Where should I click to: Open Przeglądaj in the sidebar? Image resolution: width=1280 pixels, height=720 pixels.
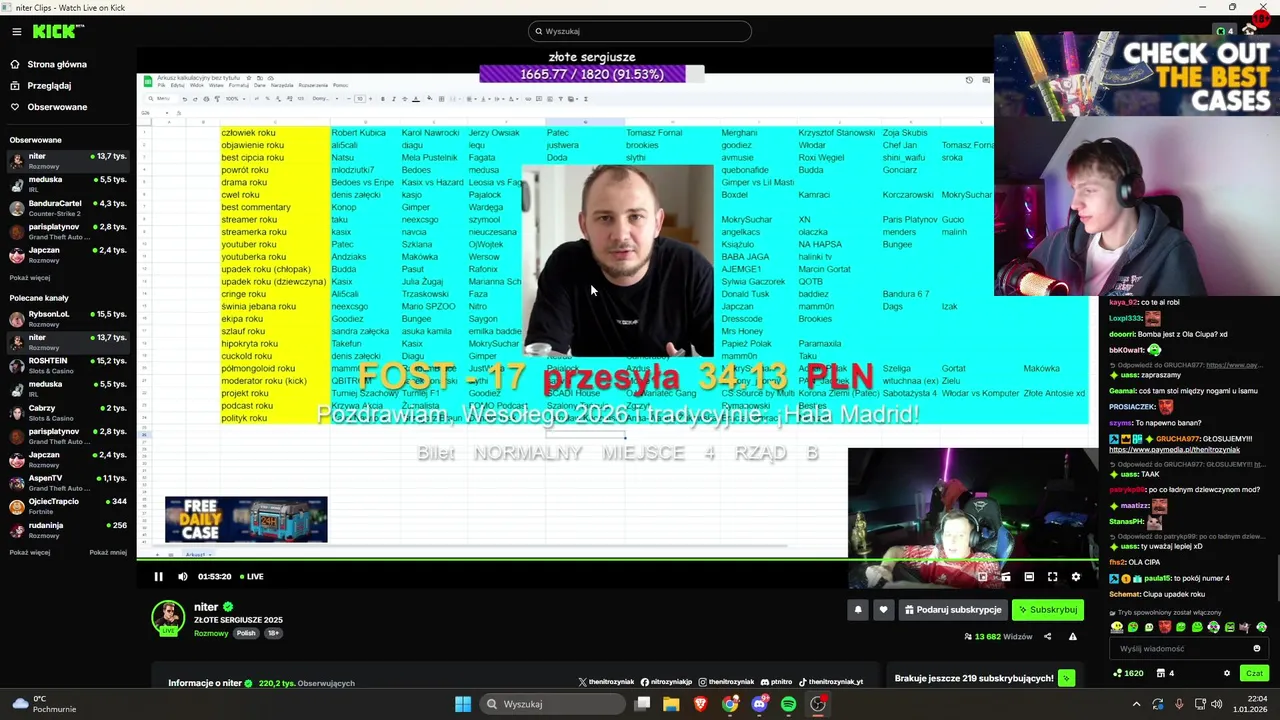pyautogui.click(x=49, y=86)
